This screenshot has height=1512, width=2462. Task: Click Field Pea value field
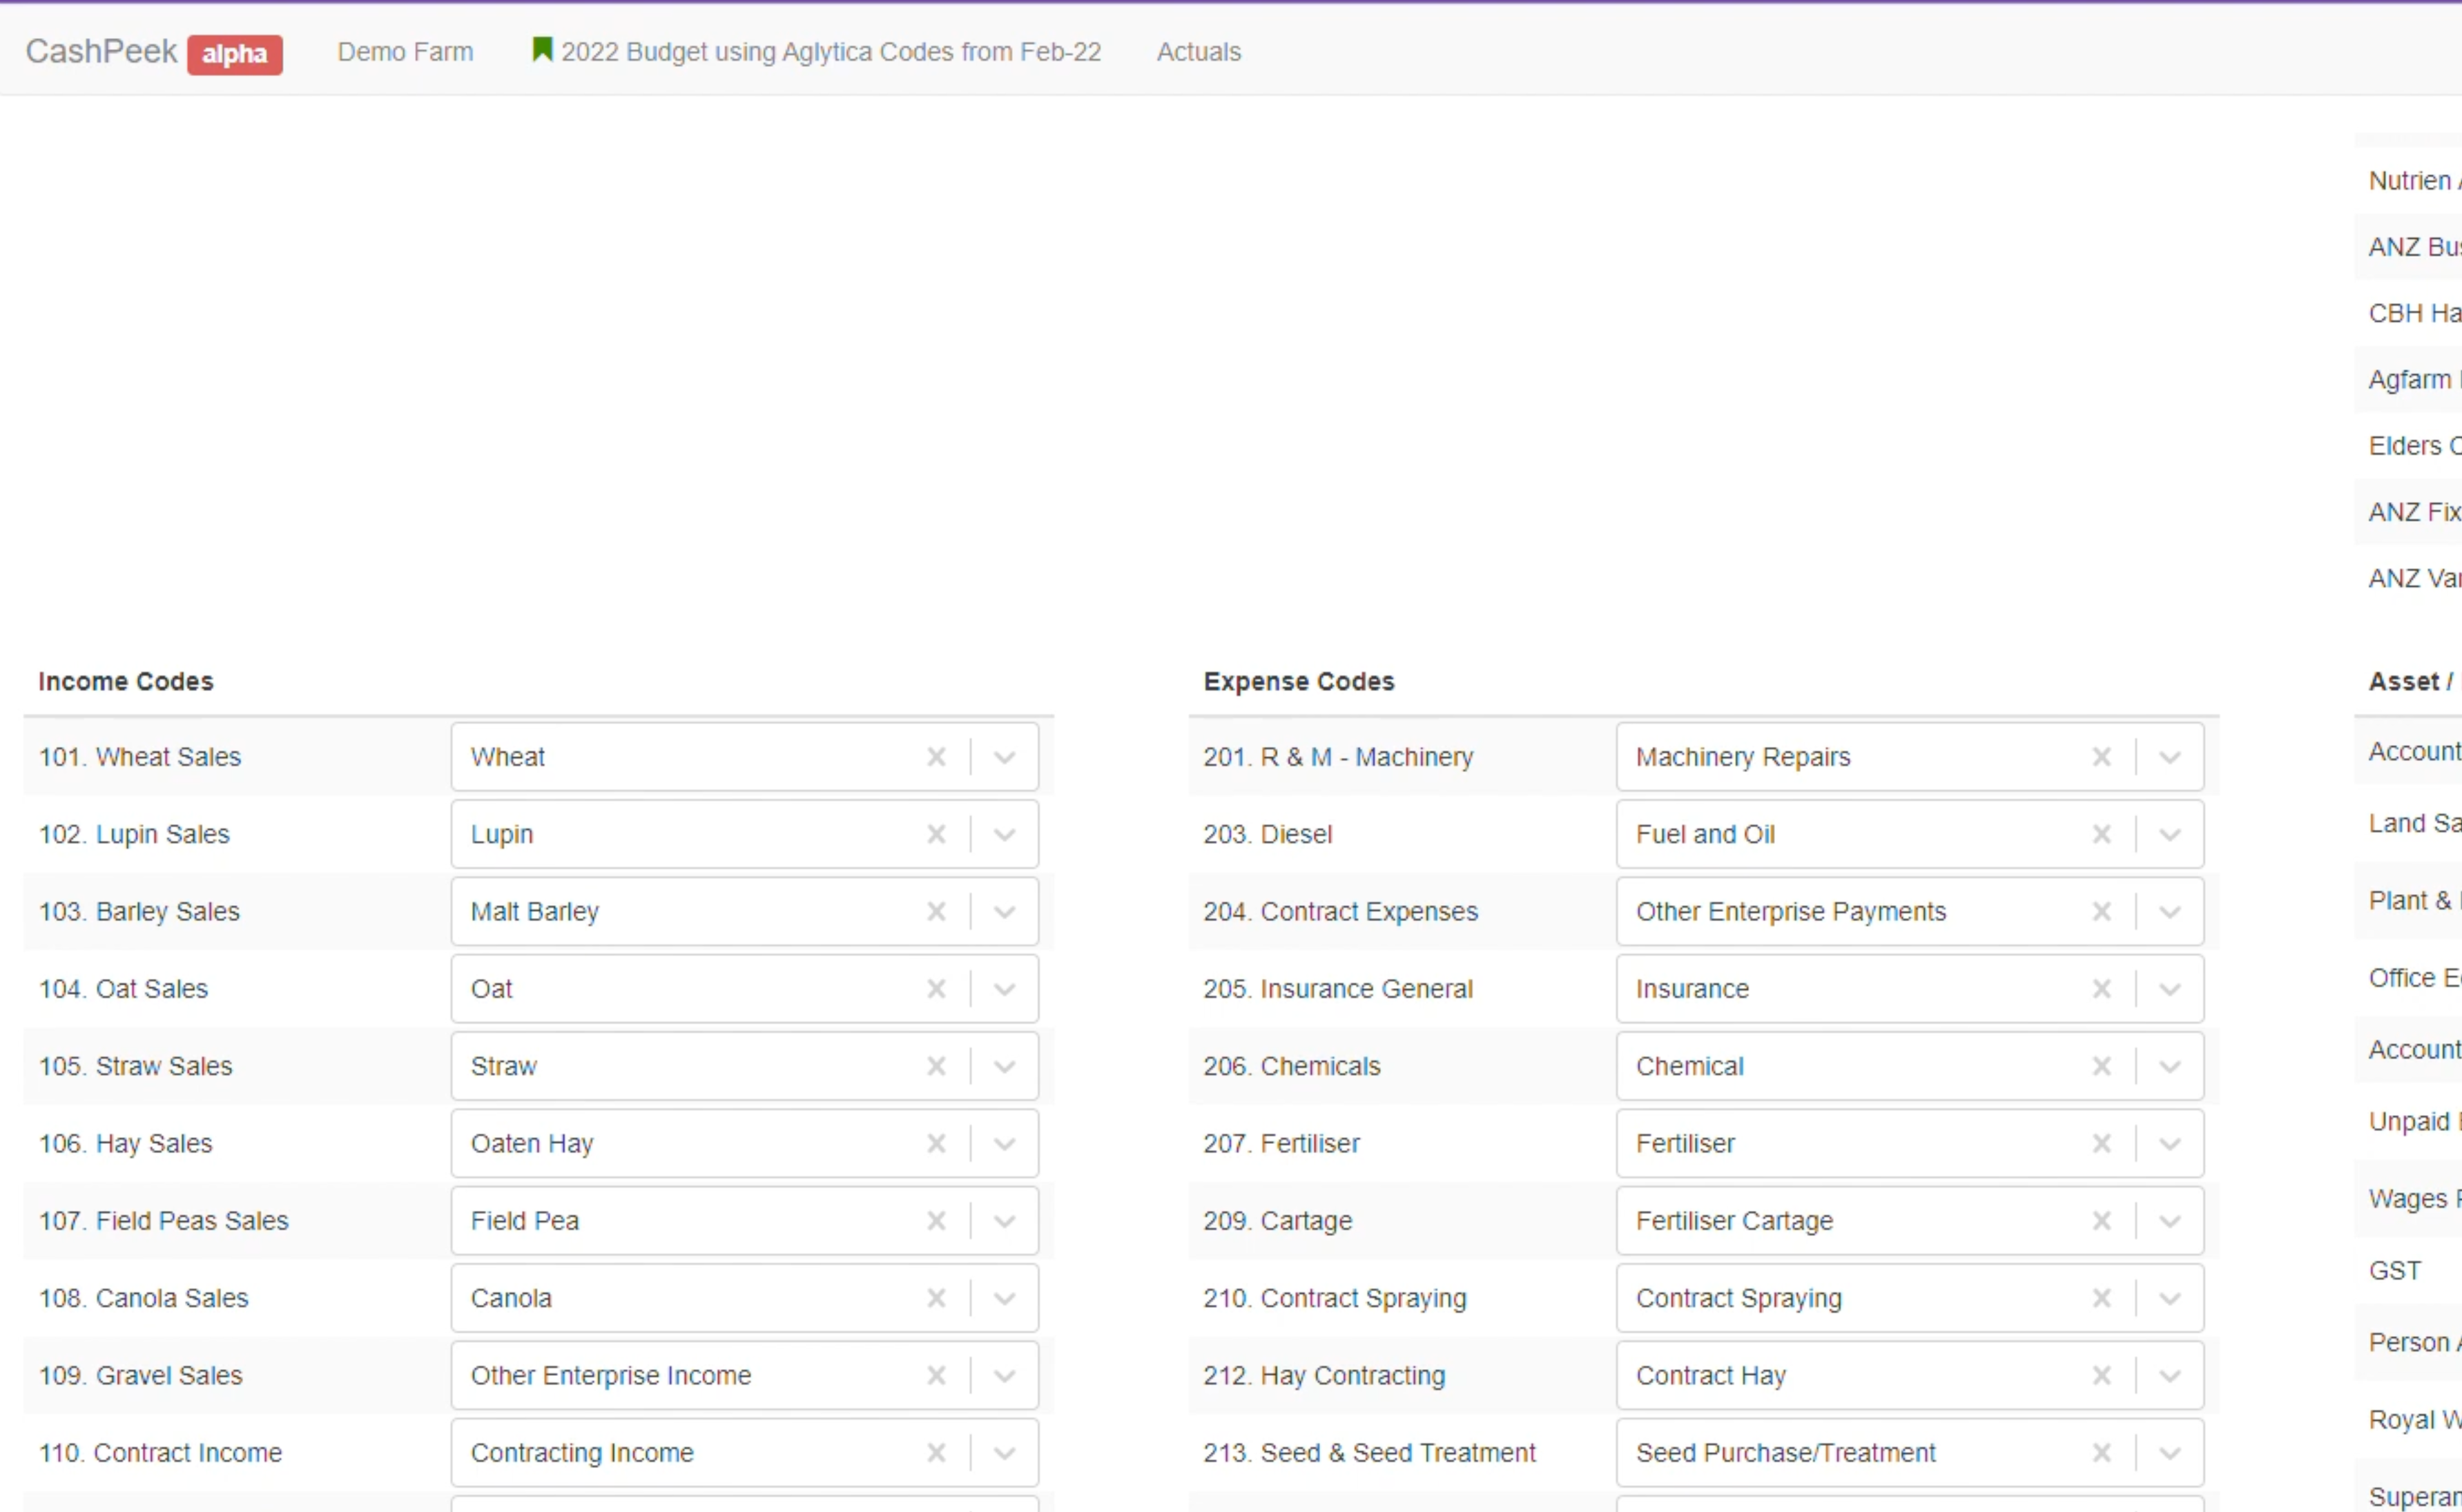click(744, 1221)
